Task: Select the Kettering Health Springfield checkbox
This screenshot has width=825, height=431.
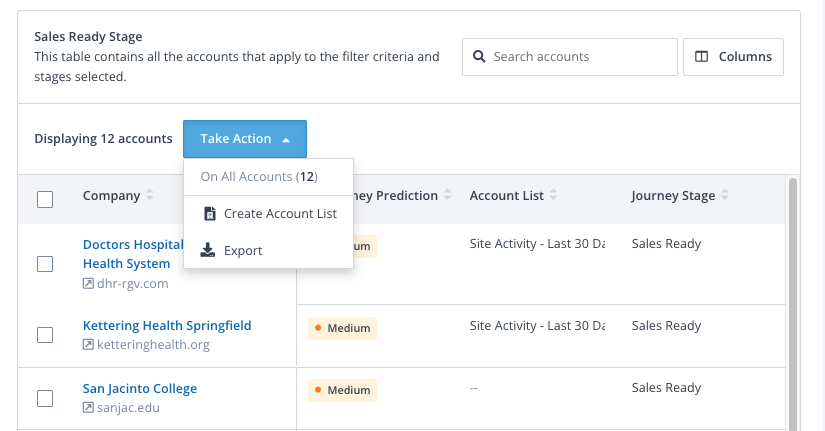Action: point(45,335)
